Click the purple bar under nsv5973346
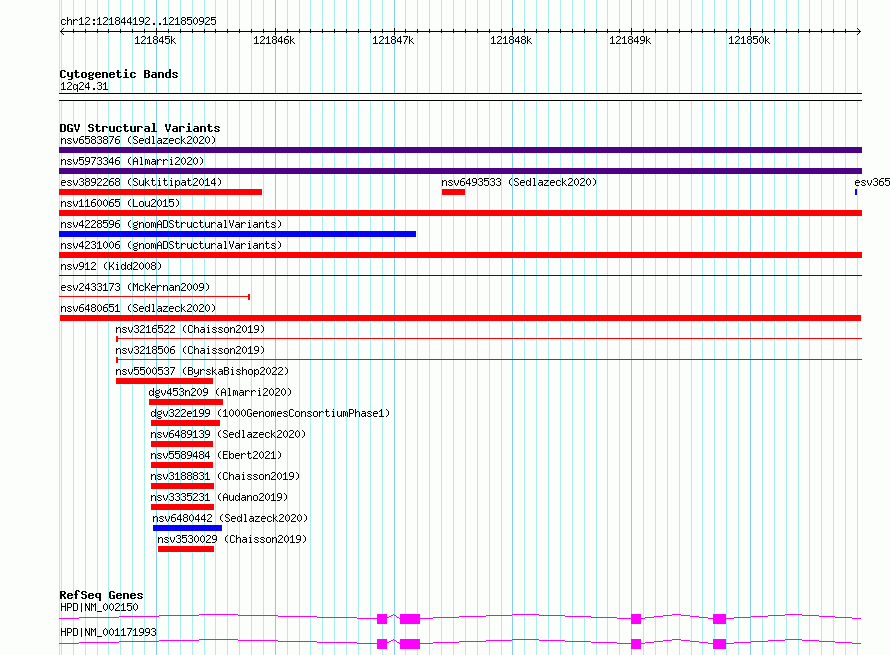Viewport: 890px width, 655px height. coord(460,171)
